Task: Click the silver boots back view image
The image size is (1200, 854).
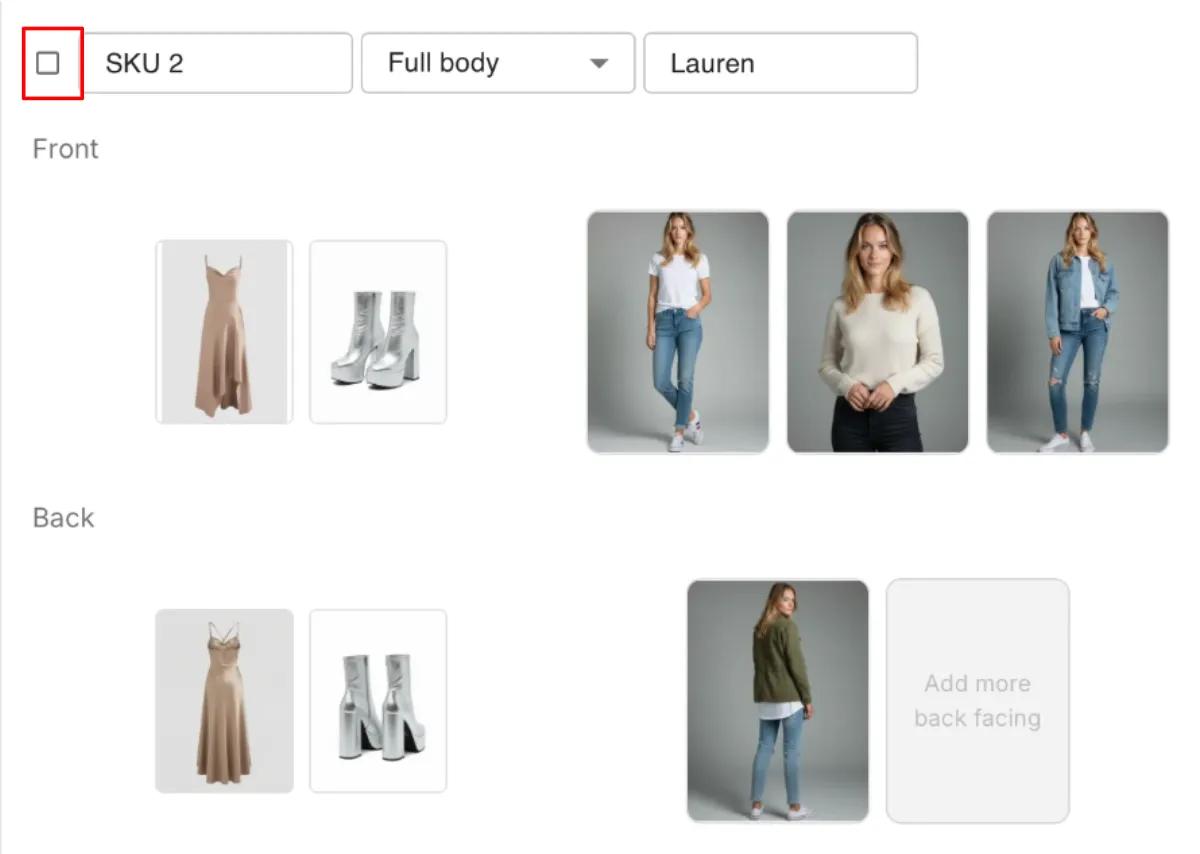Action: (x=378, y=700)
